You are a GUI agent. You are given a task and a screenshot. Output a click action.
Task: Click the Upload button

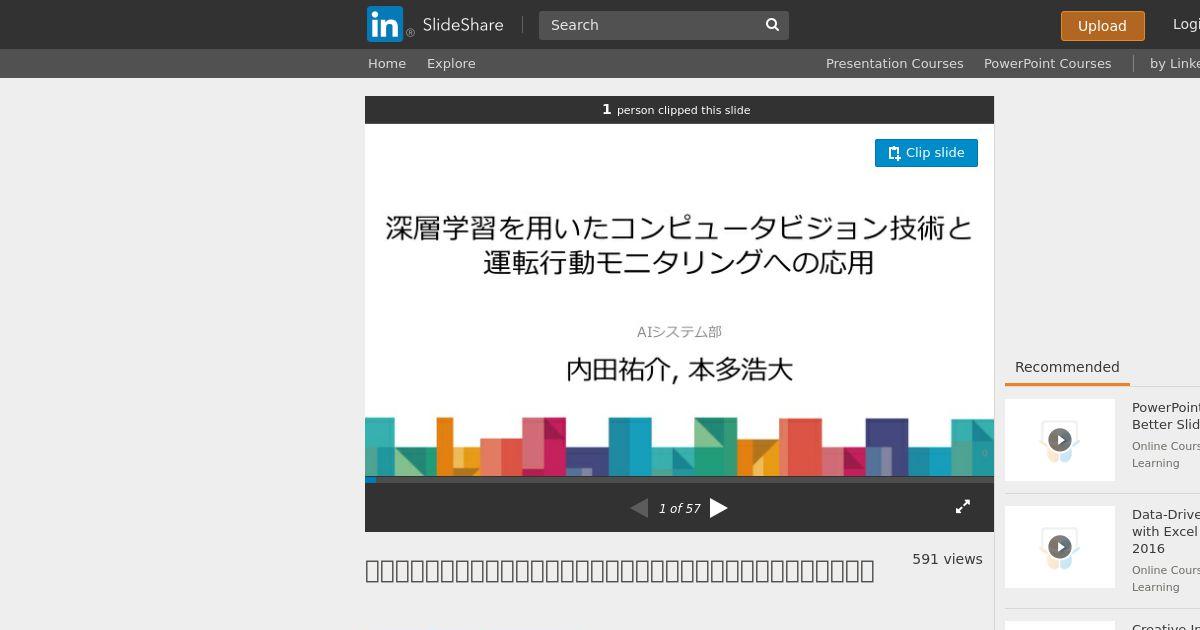point(1102,26)
